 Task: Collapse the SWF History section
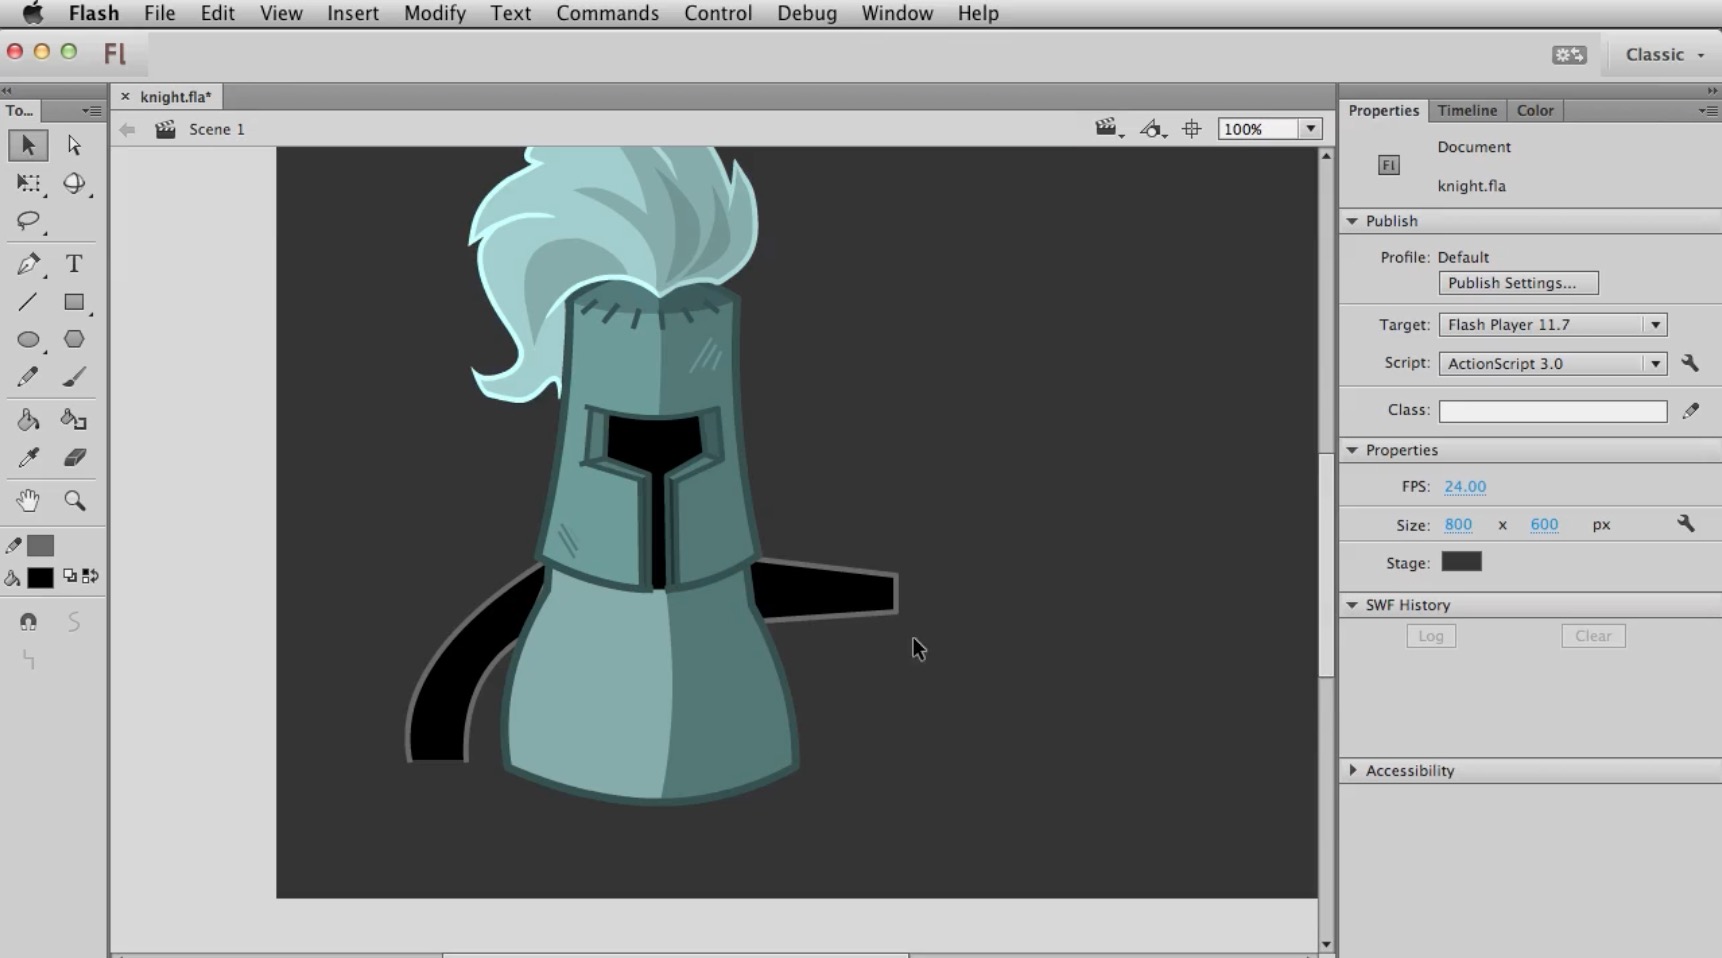tap(1352, 605)
